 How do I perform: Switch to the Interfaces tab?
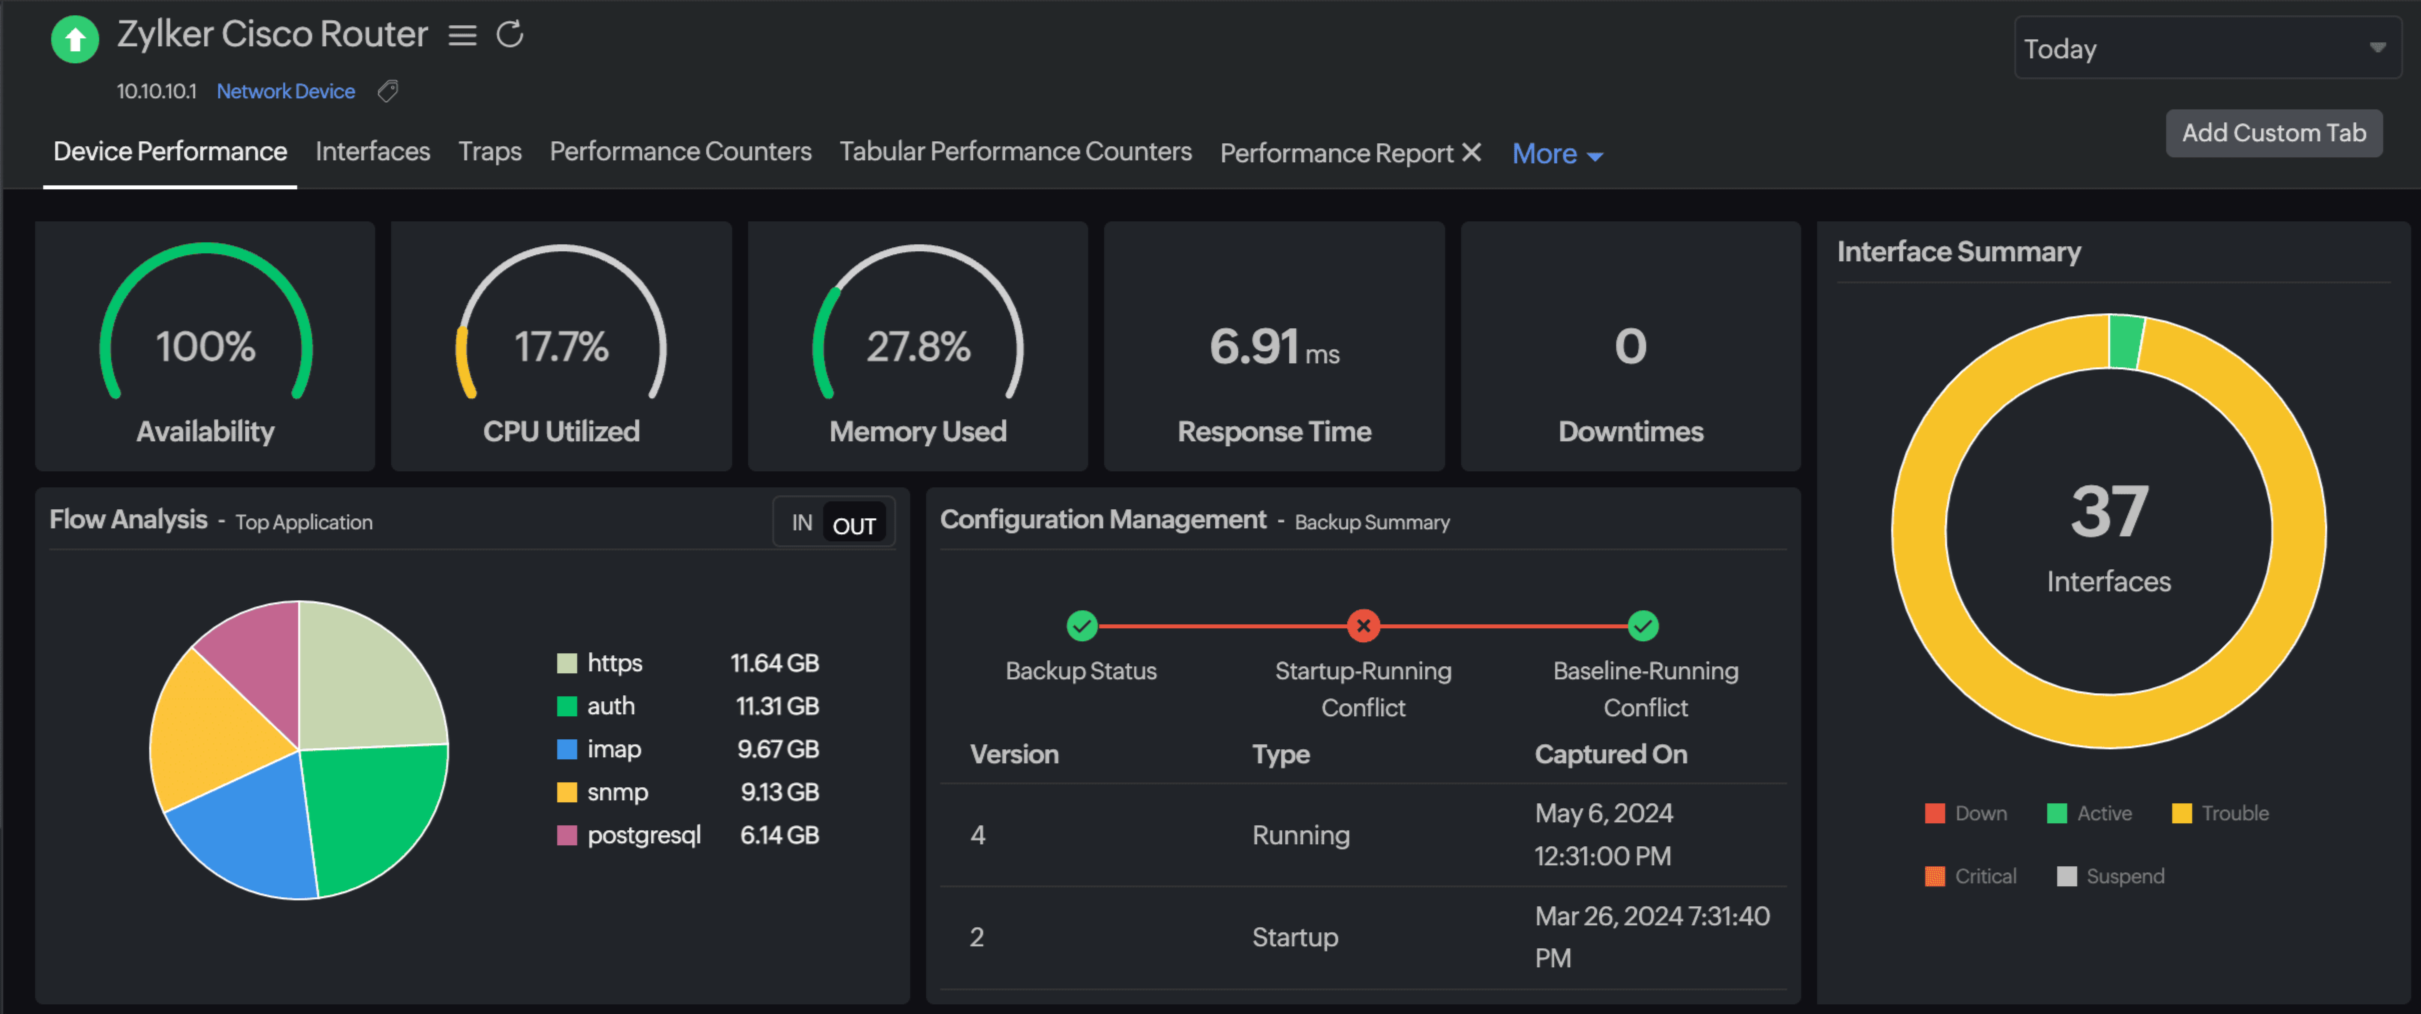pyautogui.click(x=373, y=151)
